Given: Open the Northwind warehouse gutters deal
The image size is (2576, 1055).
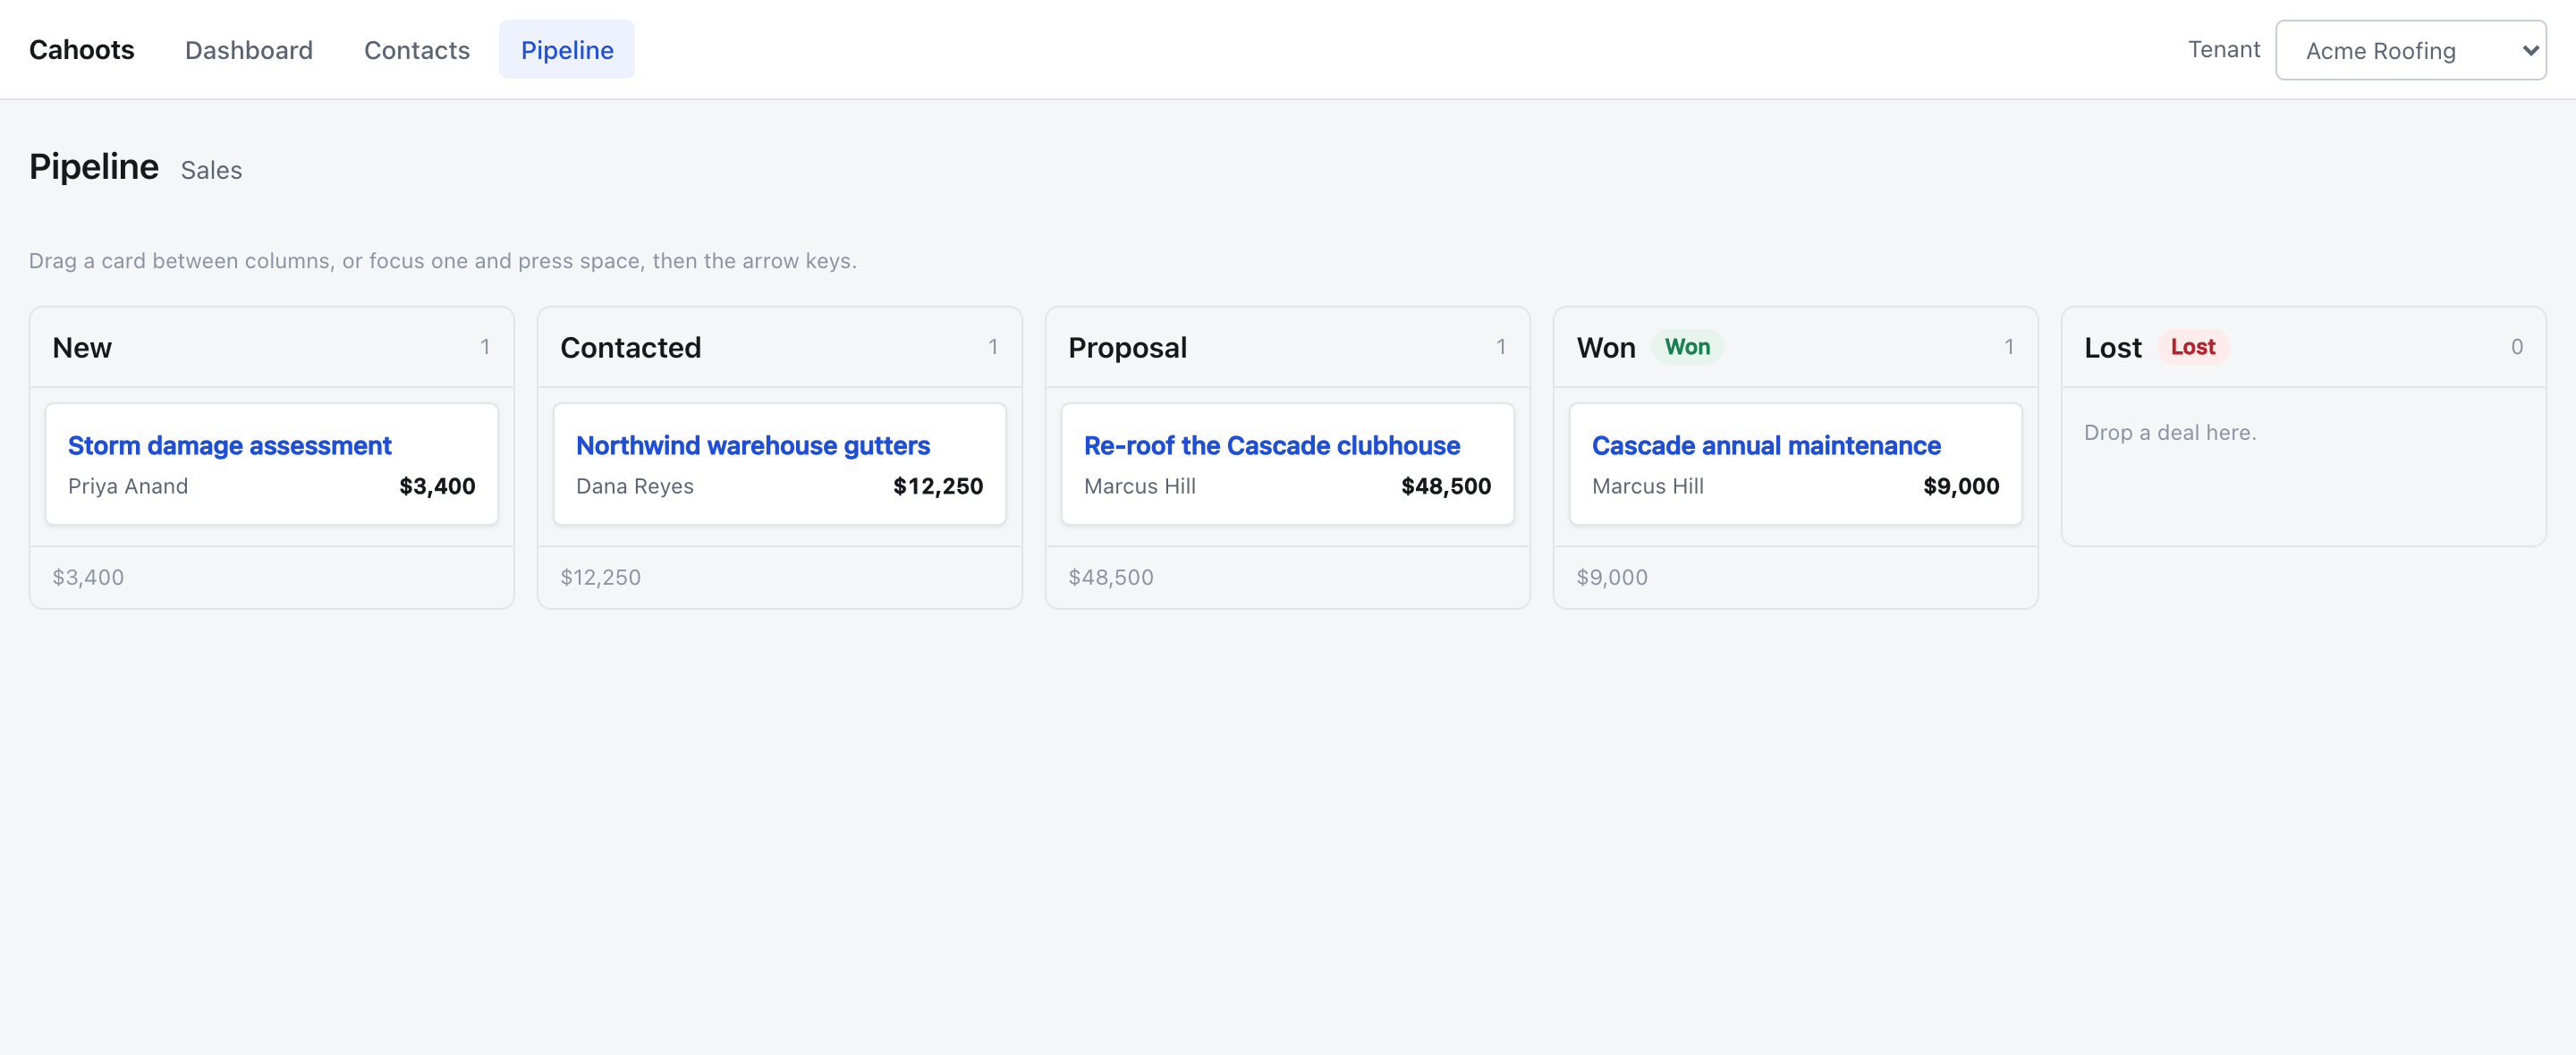Looking at the screenshot, I should coord(752,445).
